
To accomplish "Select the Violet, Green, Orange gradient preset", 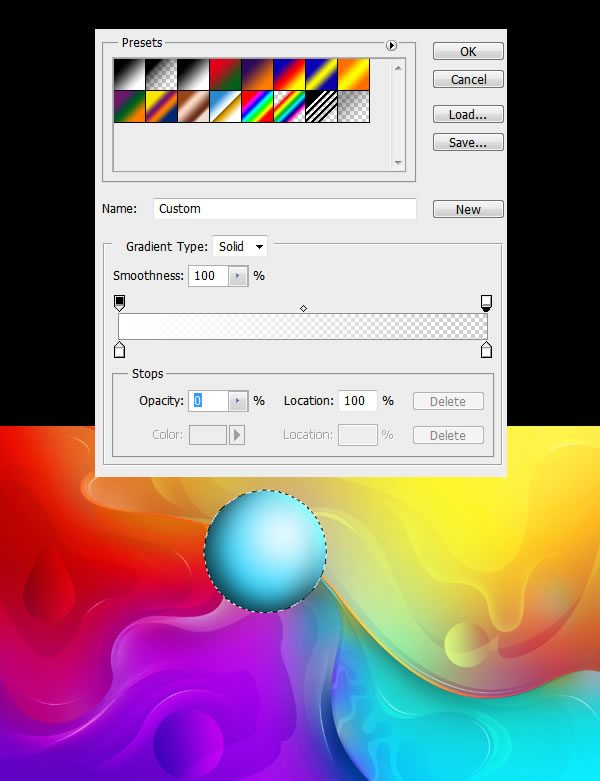I will click(x=129, y=106).
